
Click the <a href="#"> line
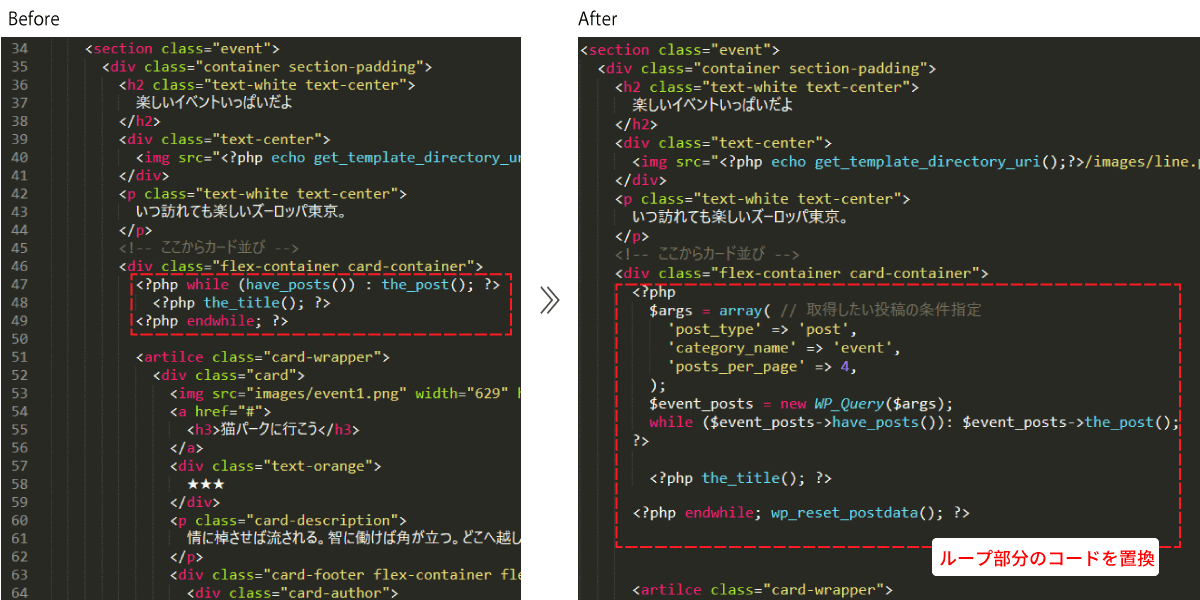pos(220,411)
